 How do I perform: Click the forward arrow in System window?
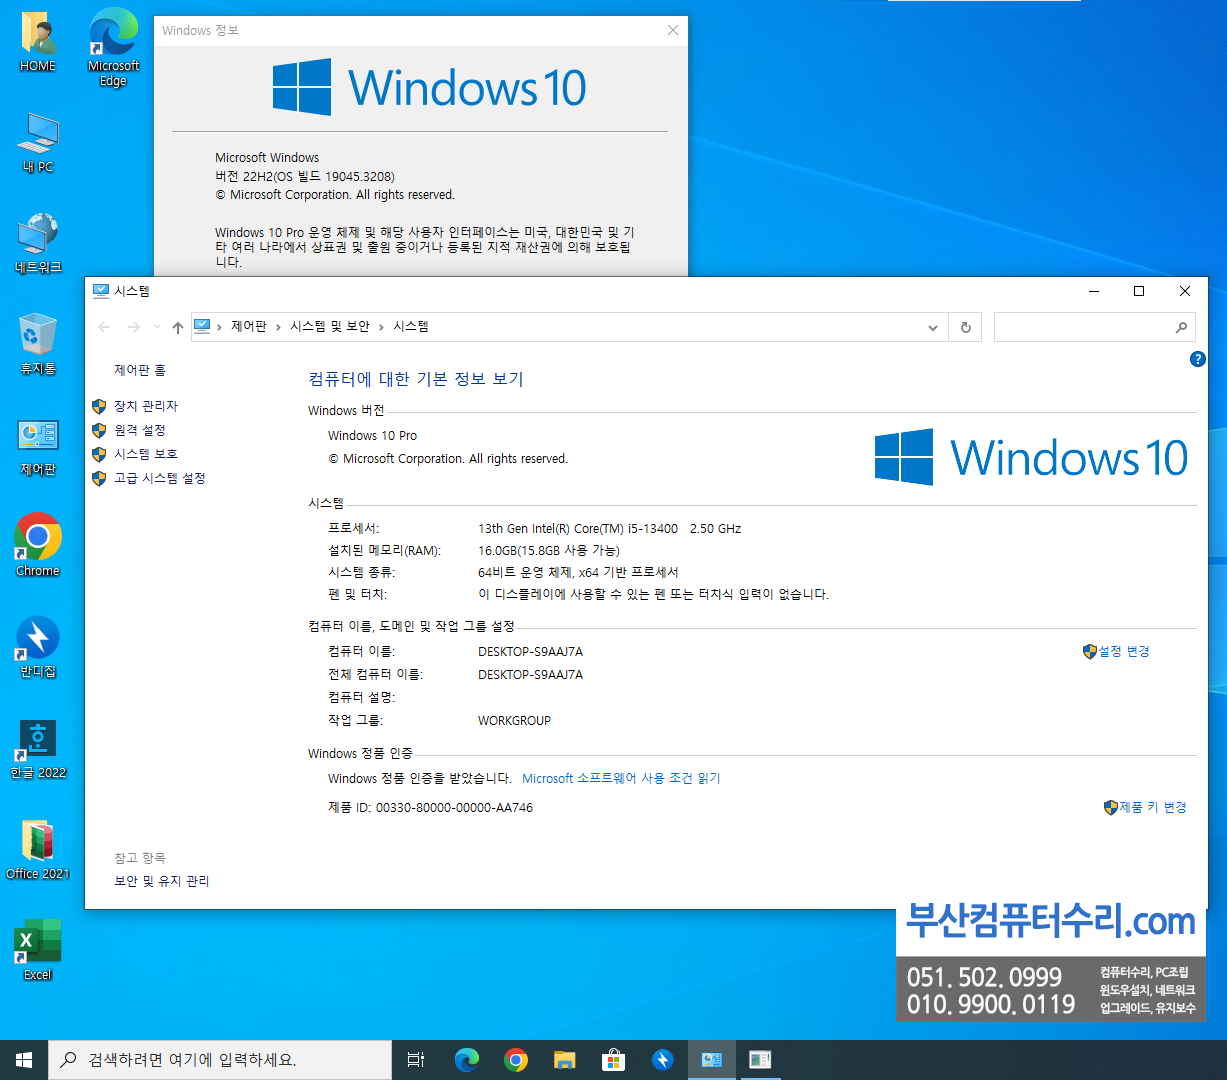(134, 327)
